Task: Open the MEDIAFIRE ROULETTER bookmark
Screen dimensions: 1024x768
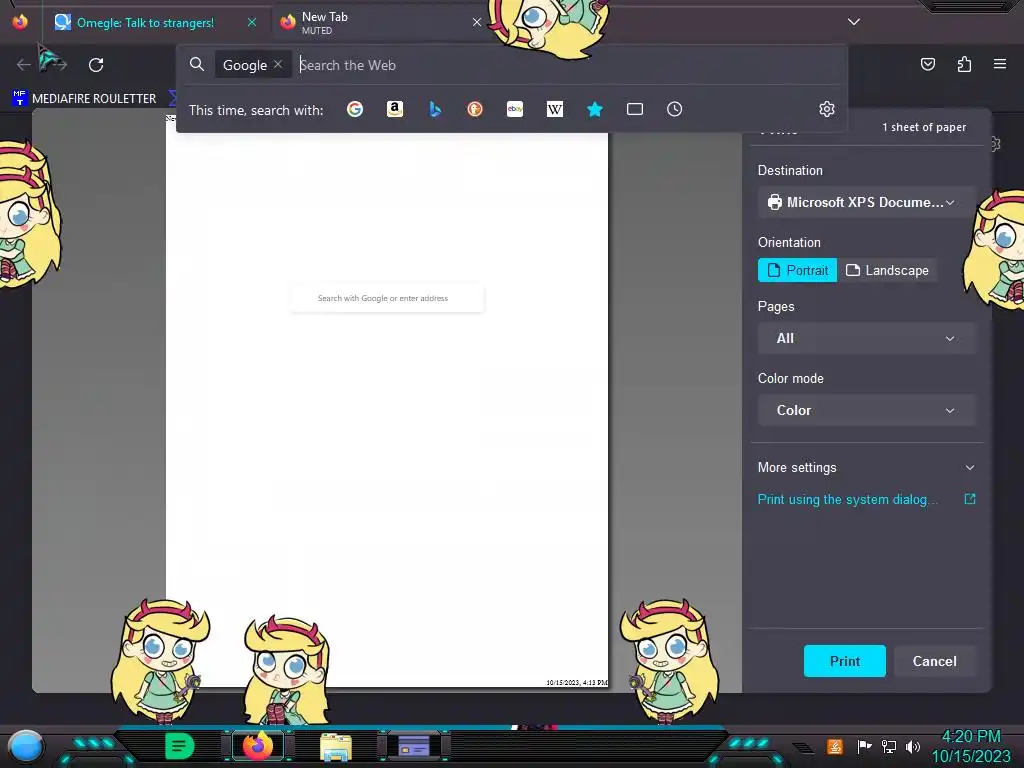Action: coord(84,98)
